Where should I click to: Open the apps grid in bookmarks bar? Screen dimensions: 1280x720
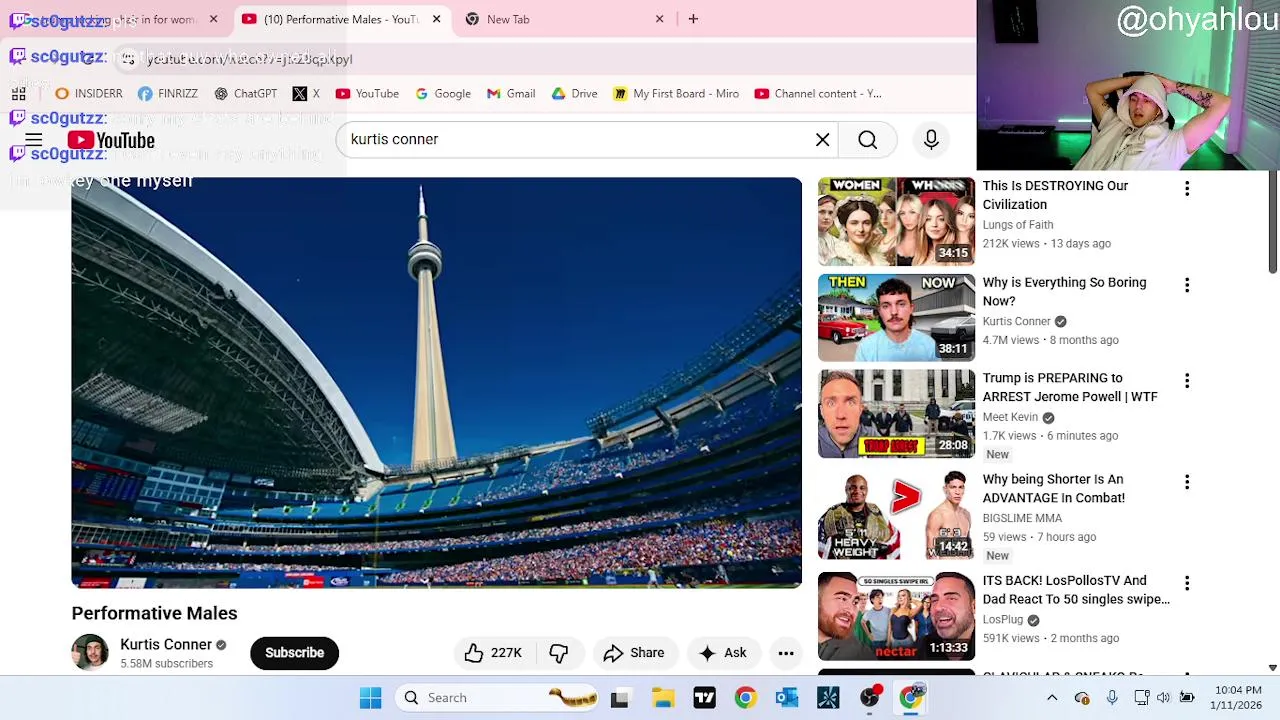click(18, 94)
